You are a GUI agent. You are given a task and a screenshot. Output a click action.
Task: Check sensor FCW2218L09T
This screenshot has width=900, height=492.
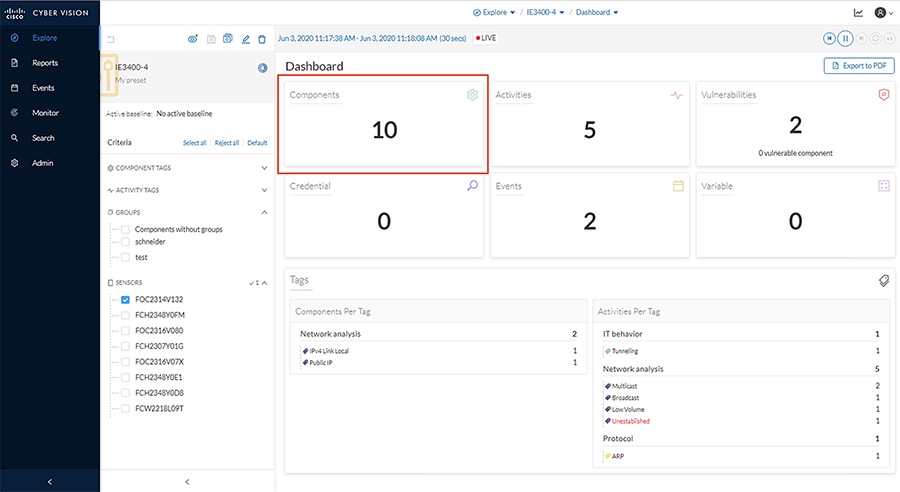[x=125, y=408]
